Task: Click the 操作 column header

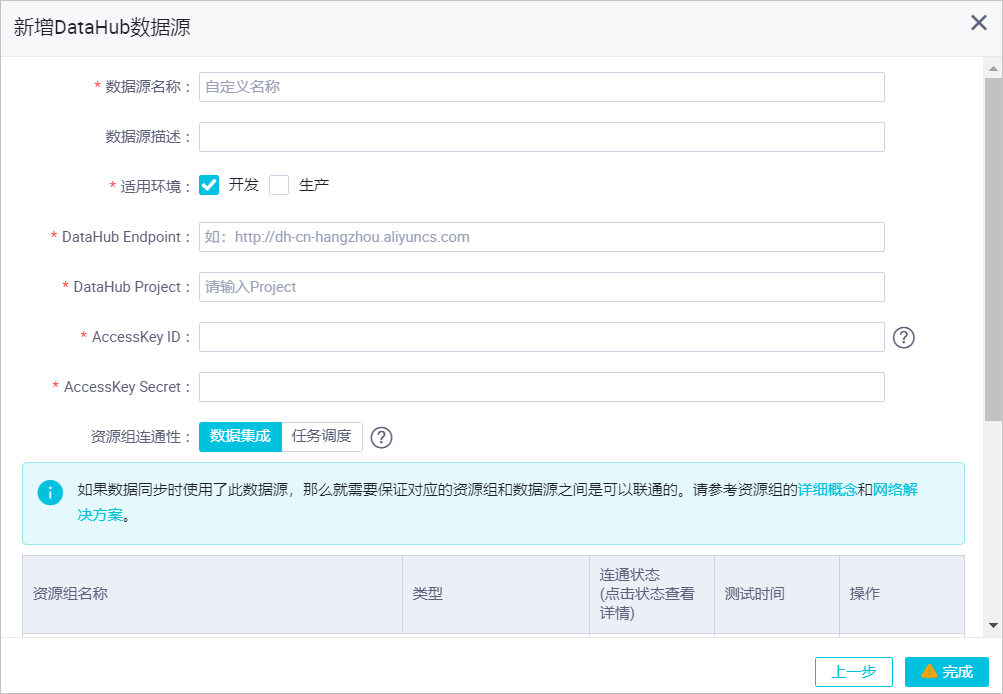Action: point(901,594)
